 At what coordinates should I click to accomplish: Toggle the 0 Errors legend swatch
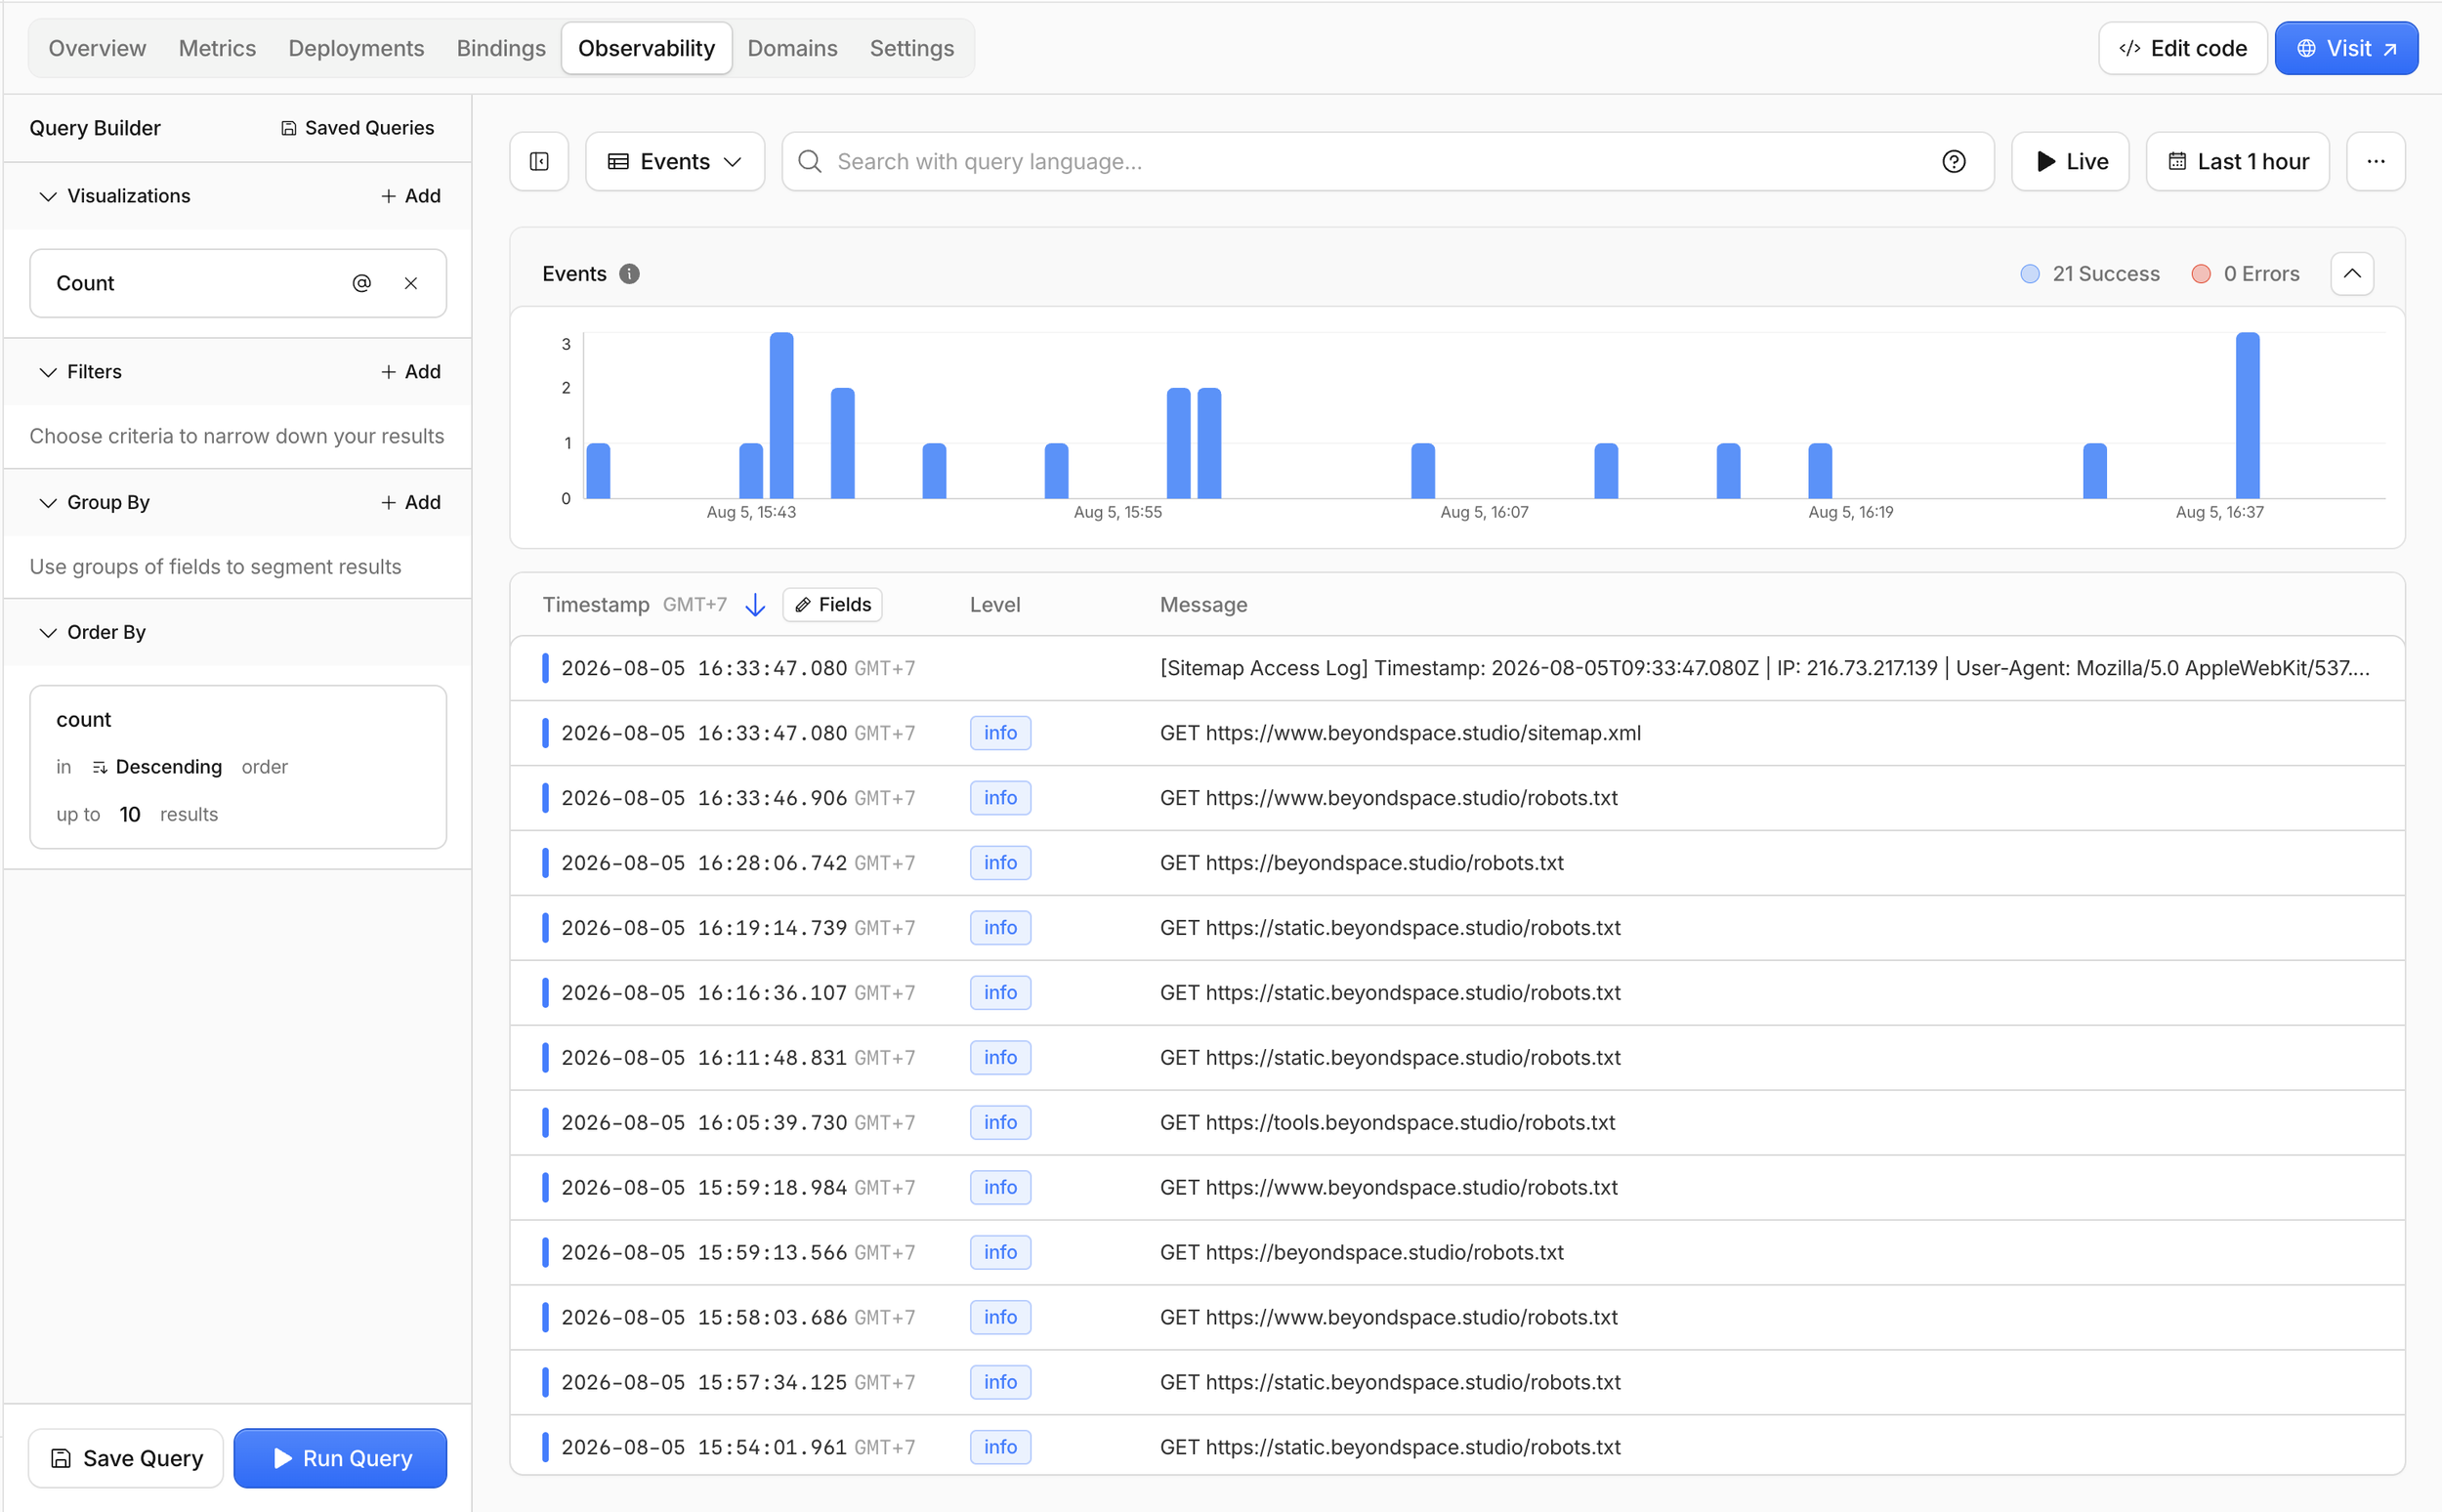click(x=2200, y=274)
